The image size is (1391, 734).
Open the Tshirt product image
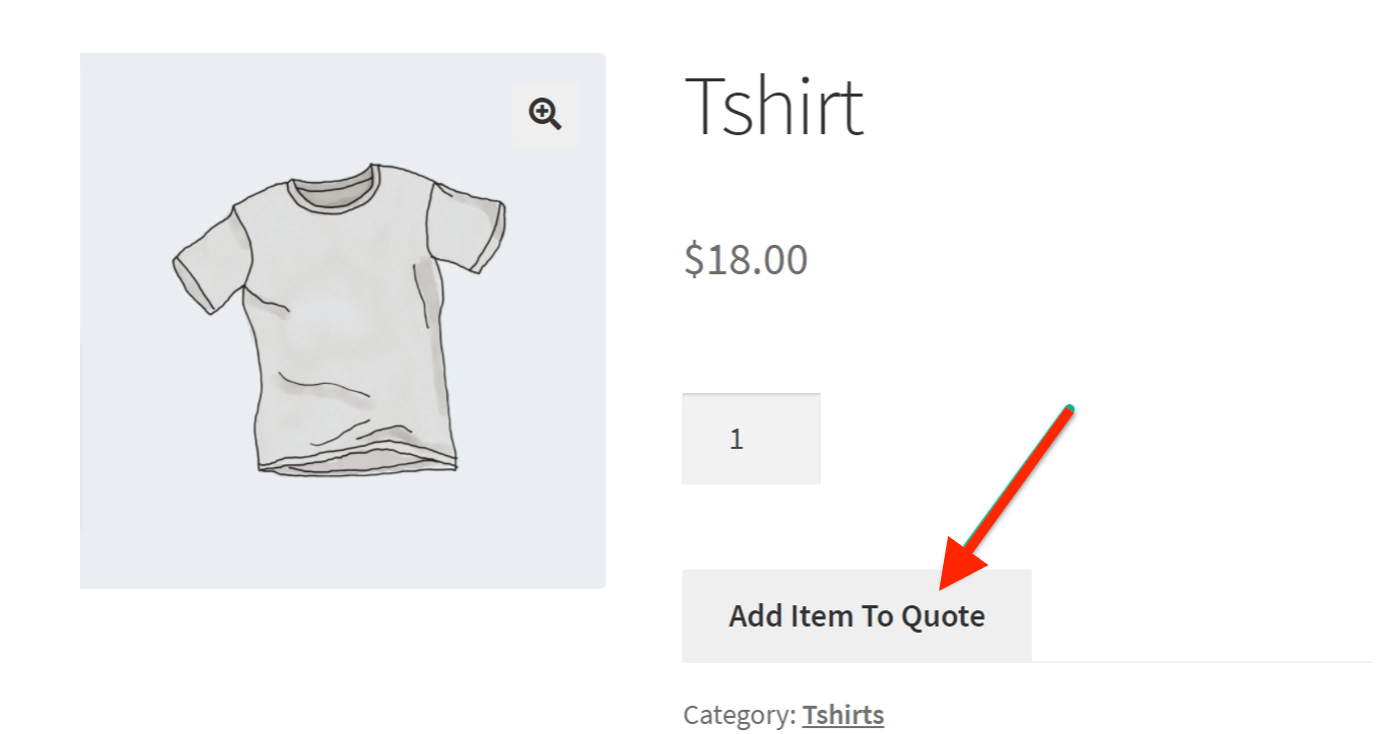point(342,320)
